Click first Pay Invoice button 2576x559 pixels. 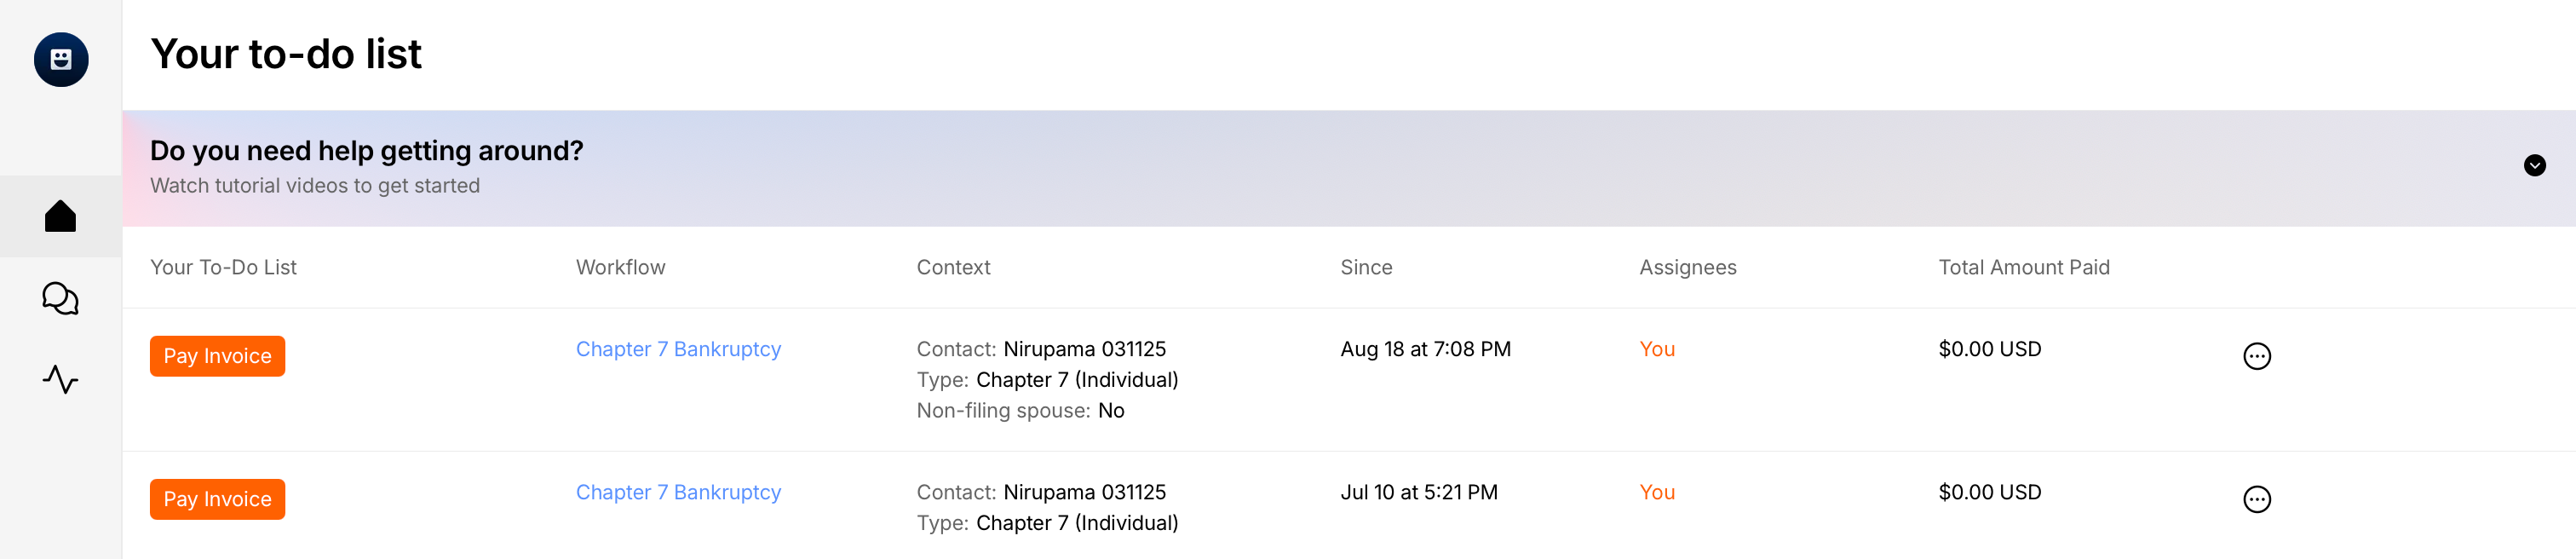(217, 356)
